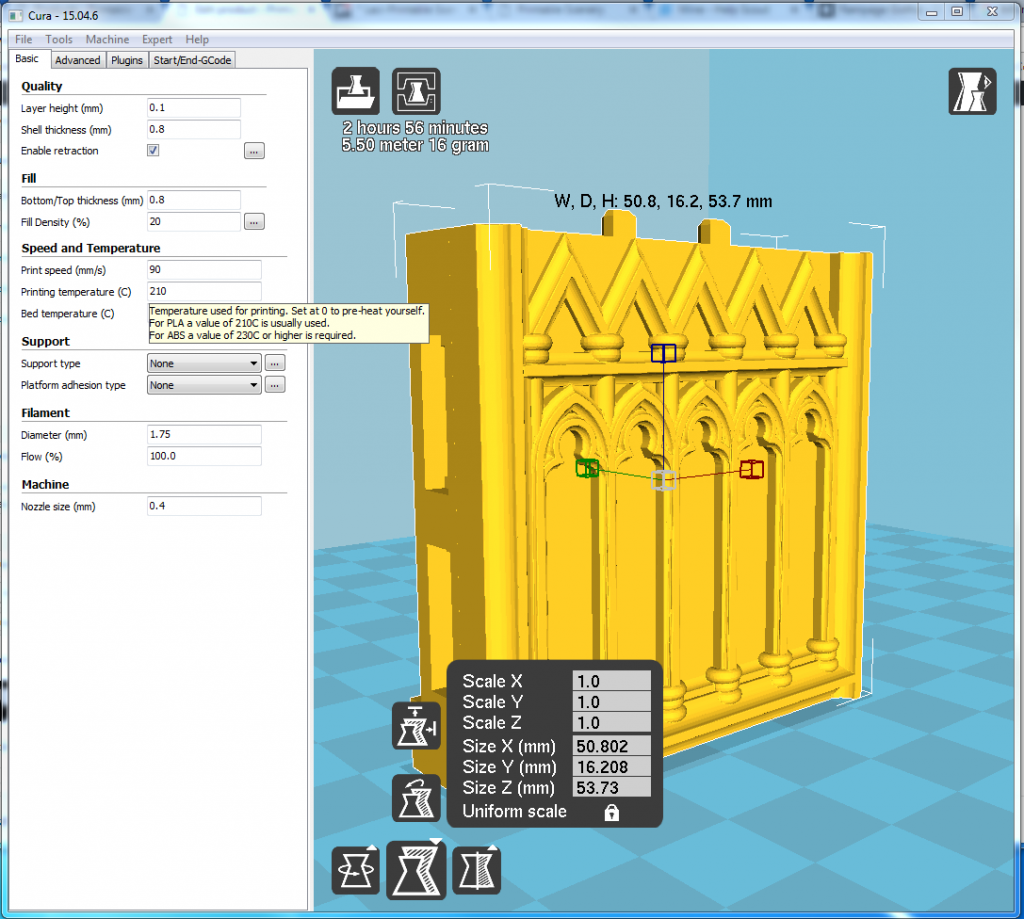
Task: Select the Scale tool icon
Action: [x=416, y=869]
